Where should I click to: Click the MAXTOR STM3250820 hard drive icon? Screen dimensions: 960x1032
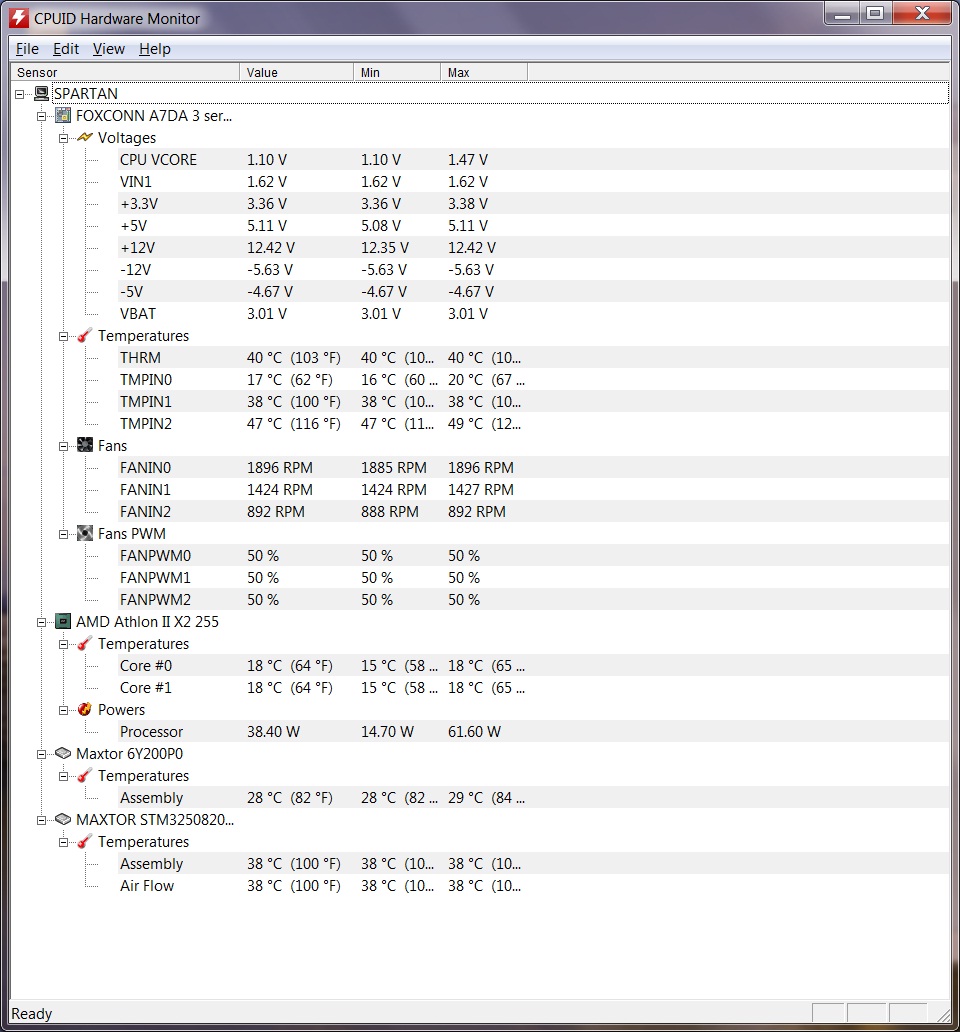tap(63, 819)
